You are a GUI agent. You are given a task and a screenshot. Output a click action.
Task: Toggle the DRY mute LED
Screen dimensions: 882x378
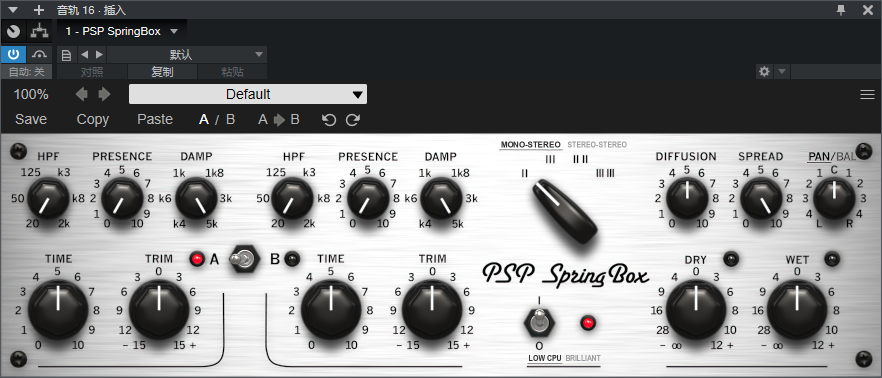(730, 259)
